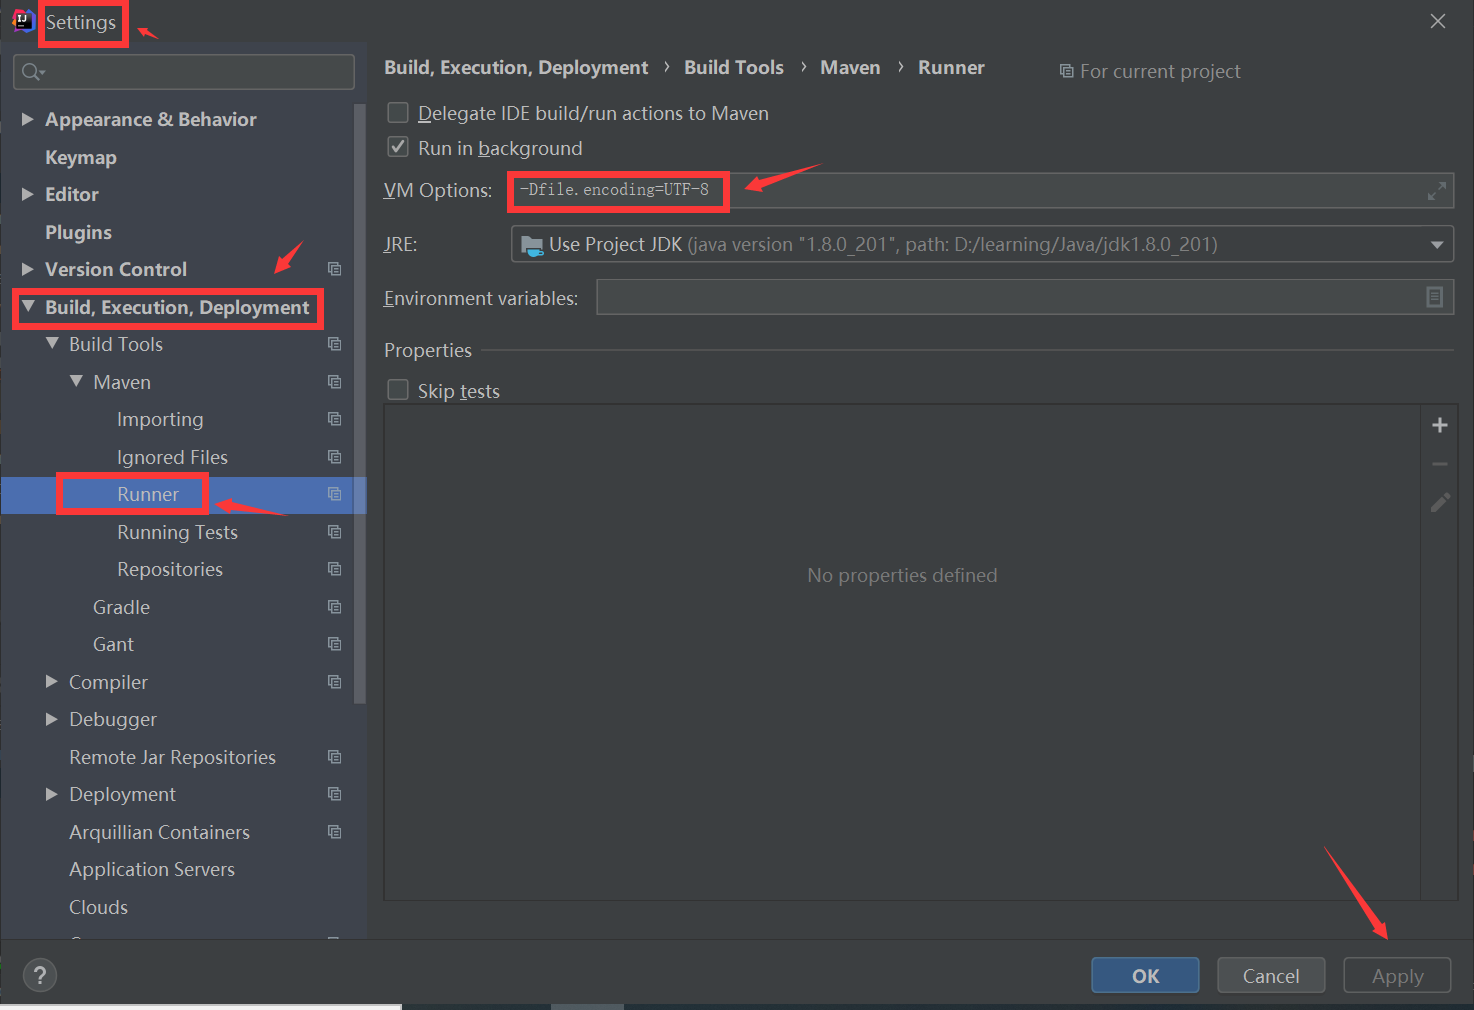
Task: Click project-level icon beside Compiler
Action: click(334, 682)
